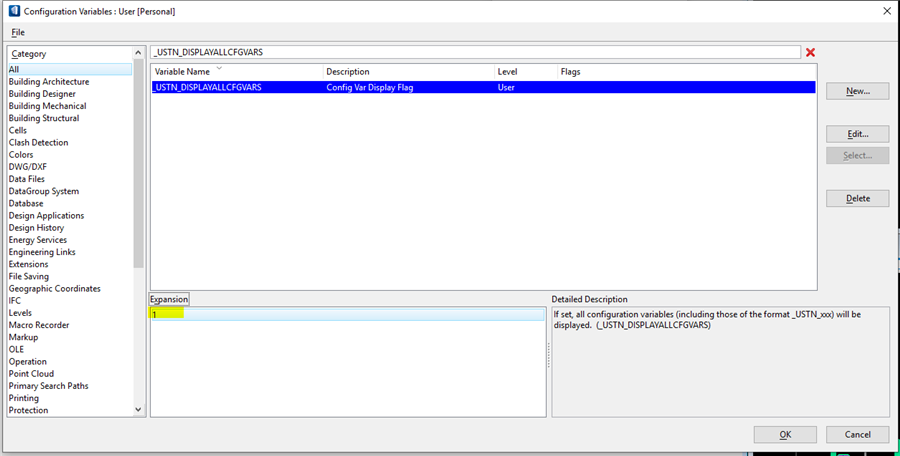Select the Operation category
Image resolution: width=900 pixels, height=456 pixels.
[x=28, y=361]
